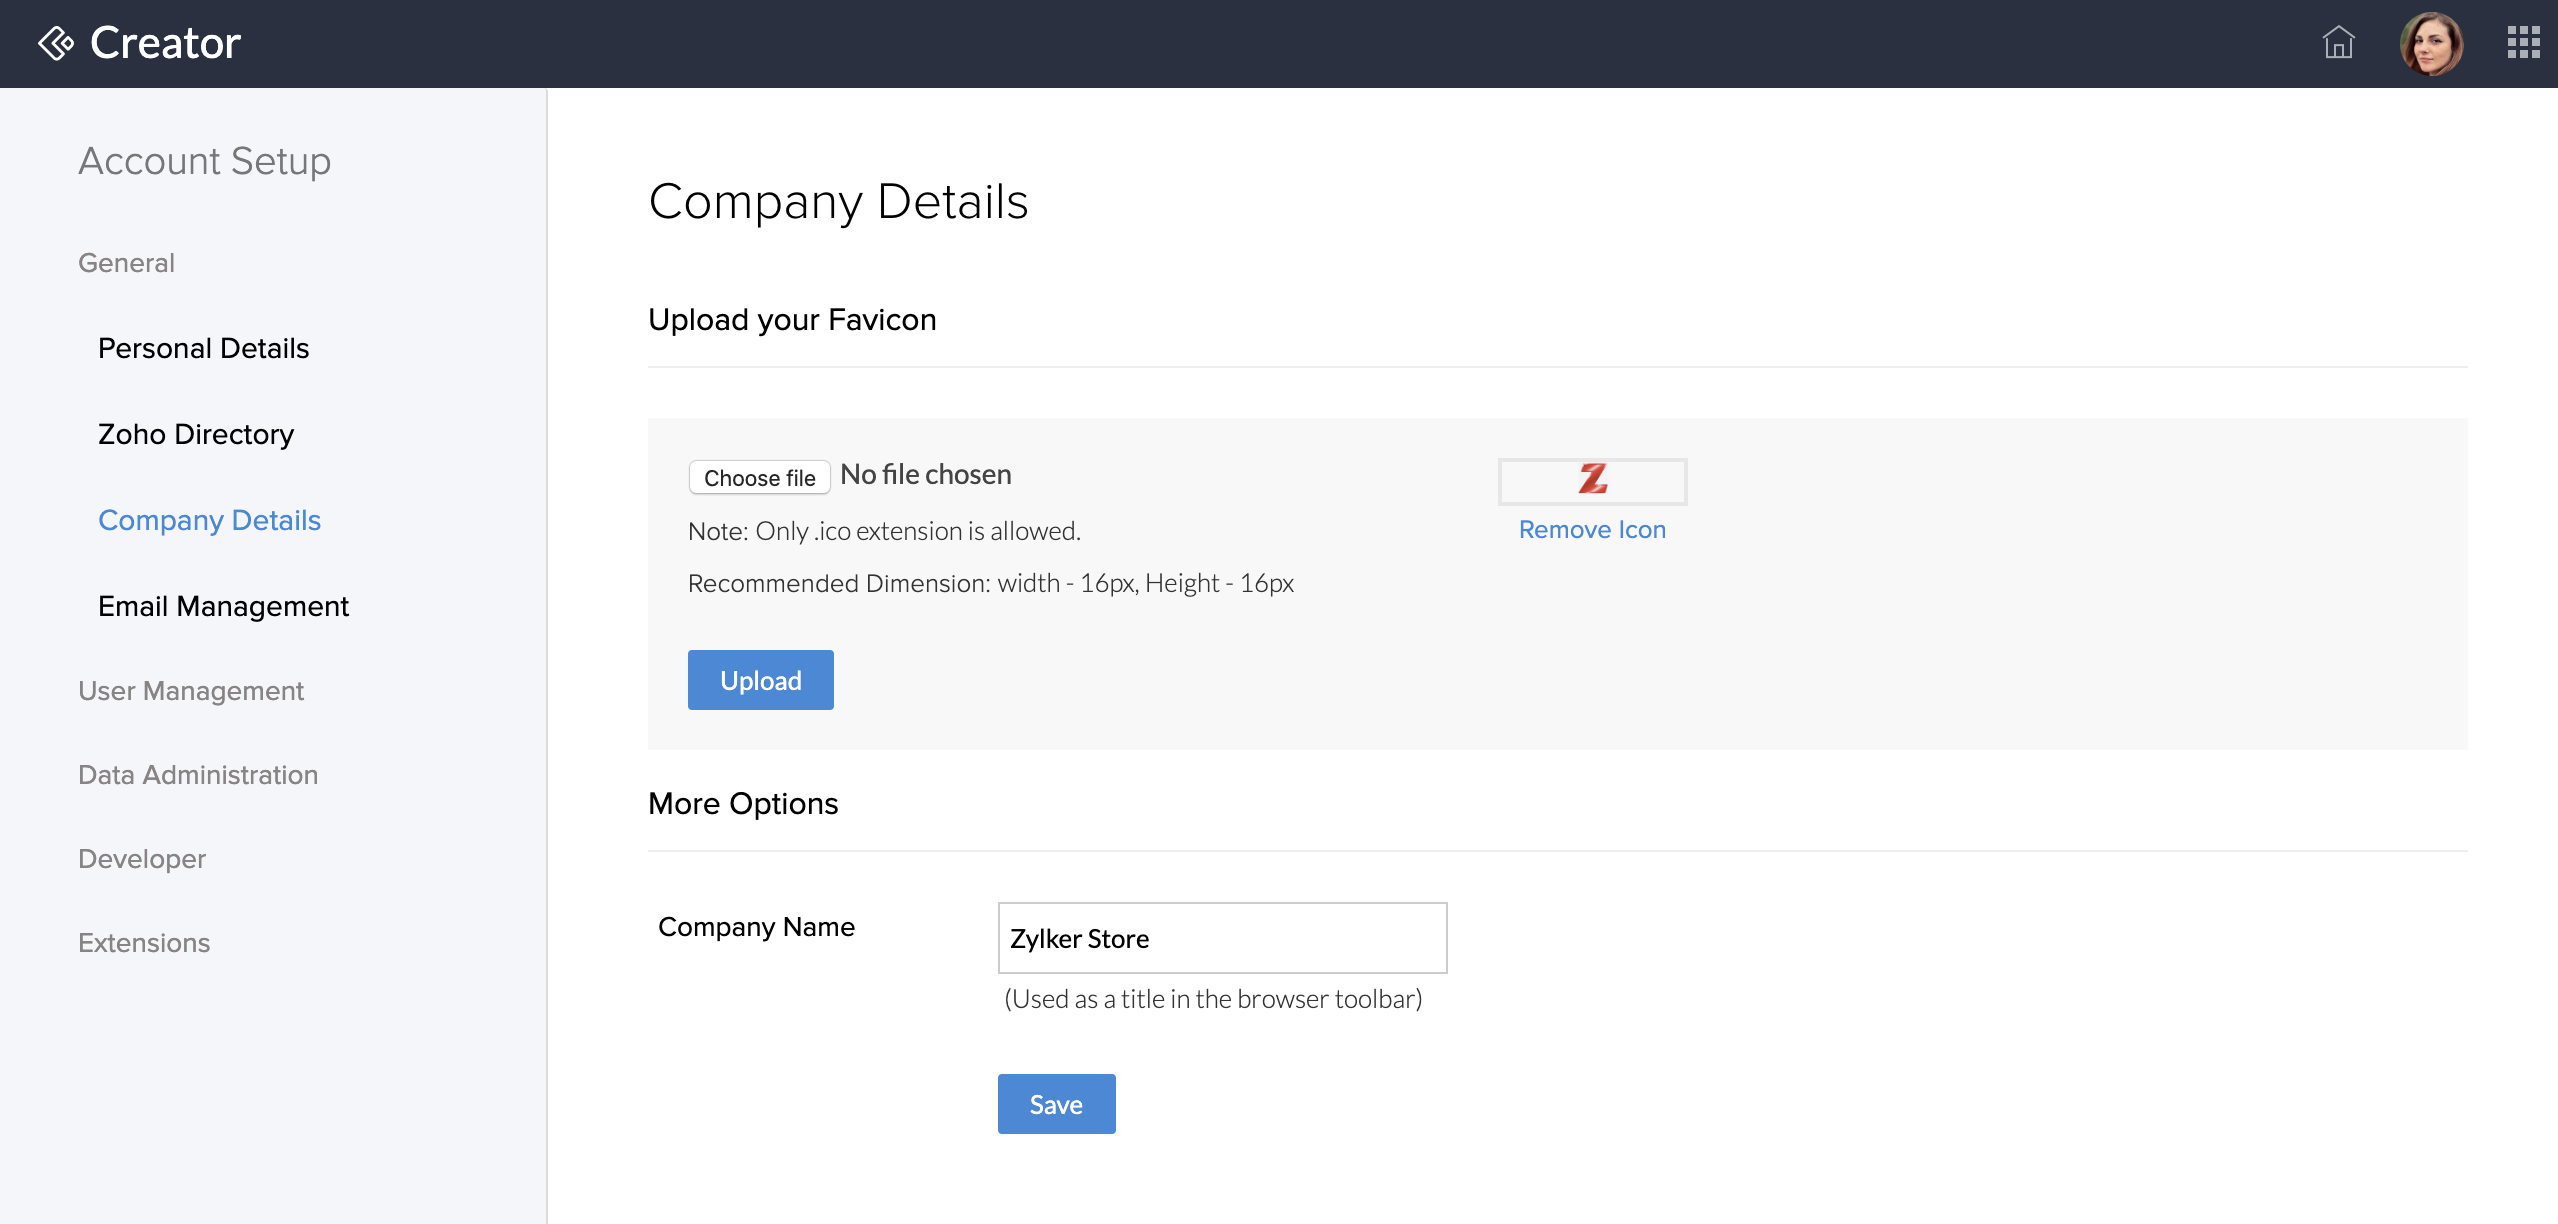Screen dimensions: 2558x1224
Task: Click the 'Company Name' label
Action: point(756,927)
